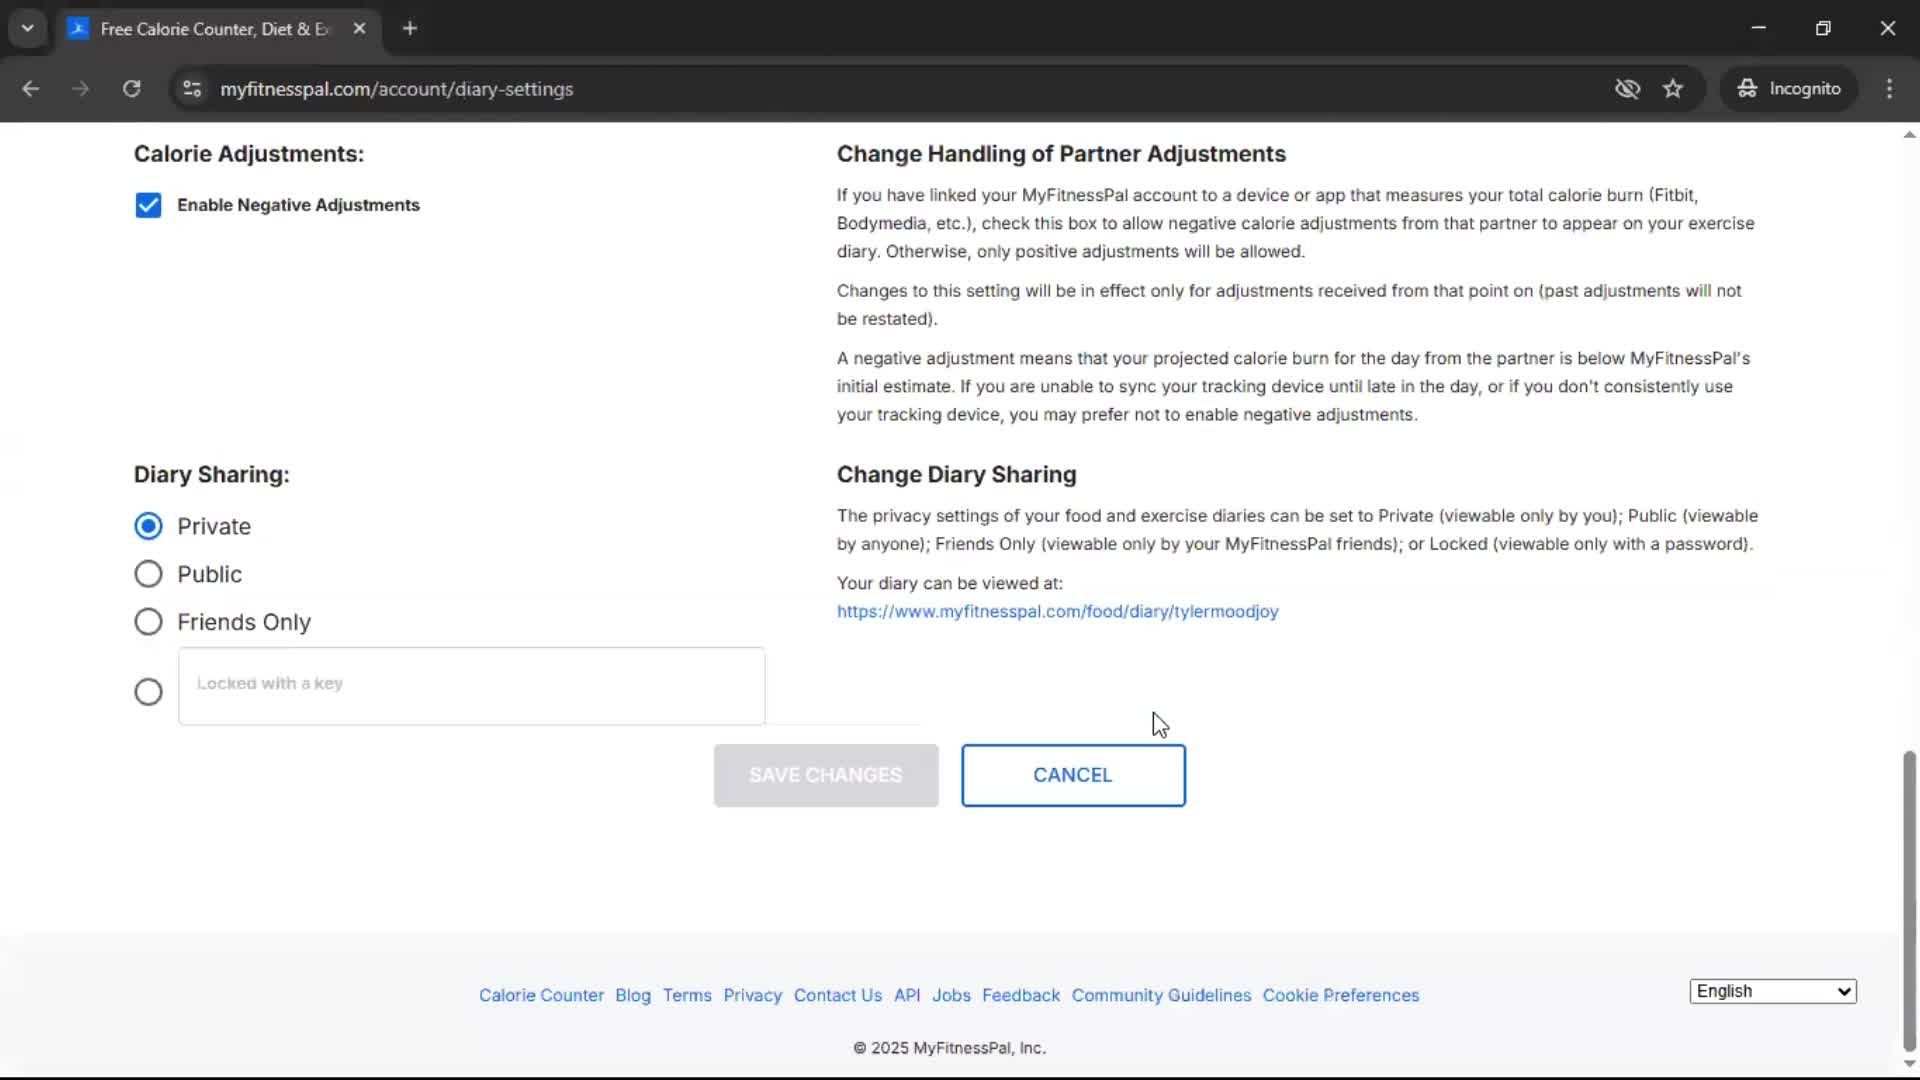The height and width of the screenshot is (1080, 1920).
Task: Open the Jobs footer link
Action: (x=951, y=995)
